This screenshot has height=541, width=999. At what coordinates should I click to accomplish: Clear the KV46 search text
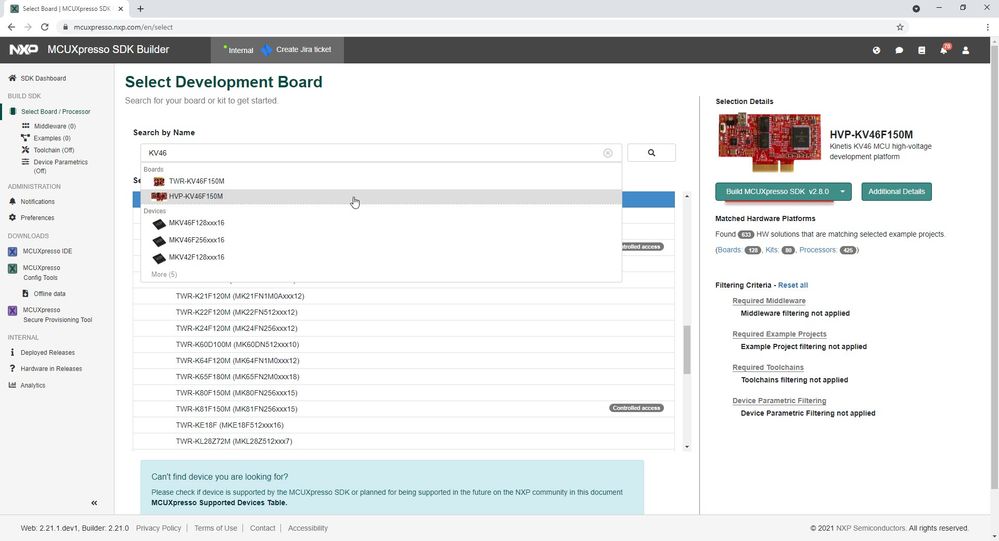click(x=608, y=153)
